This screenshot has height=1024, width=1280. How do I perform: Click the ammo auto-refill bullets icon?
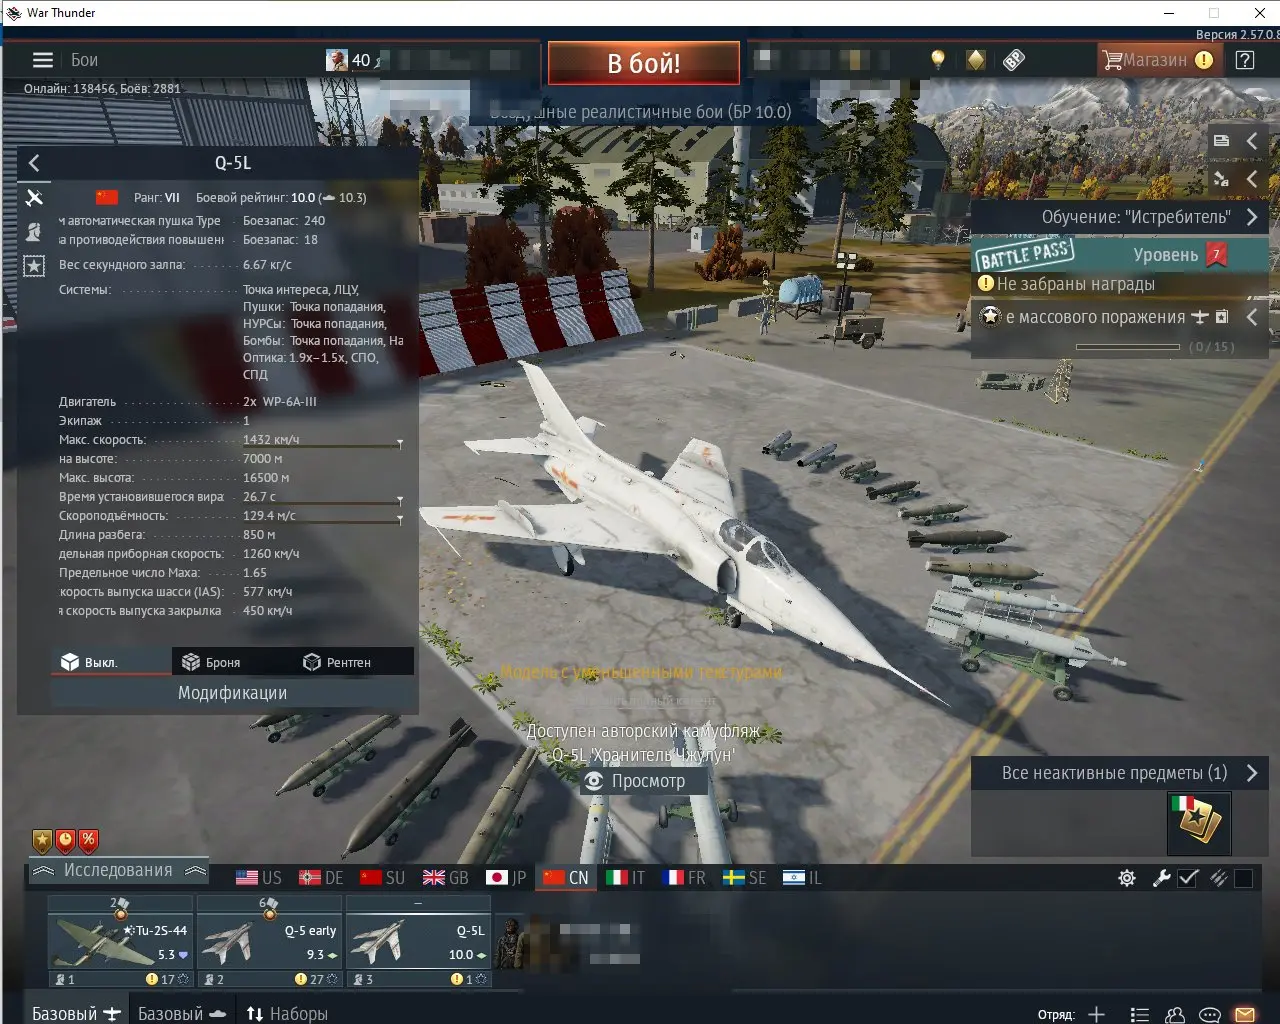pyautogui.click(x=1218, y=878)
